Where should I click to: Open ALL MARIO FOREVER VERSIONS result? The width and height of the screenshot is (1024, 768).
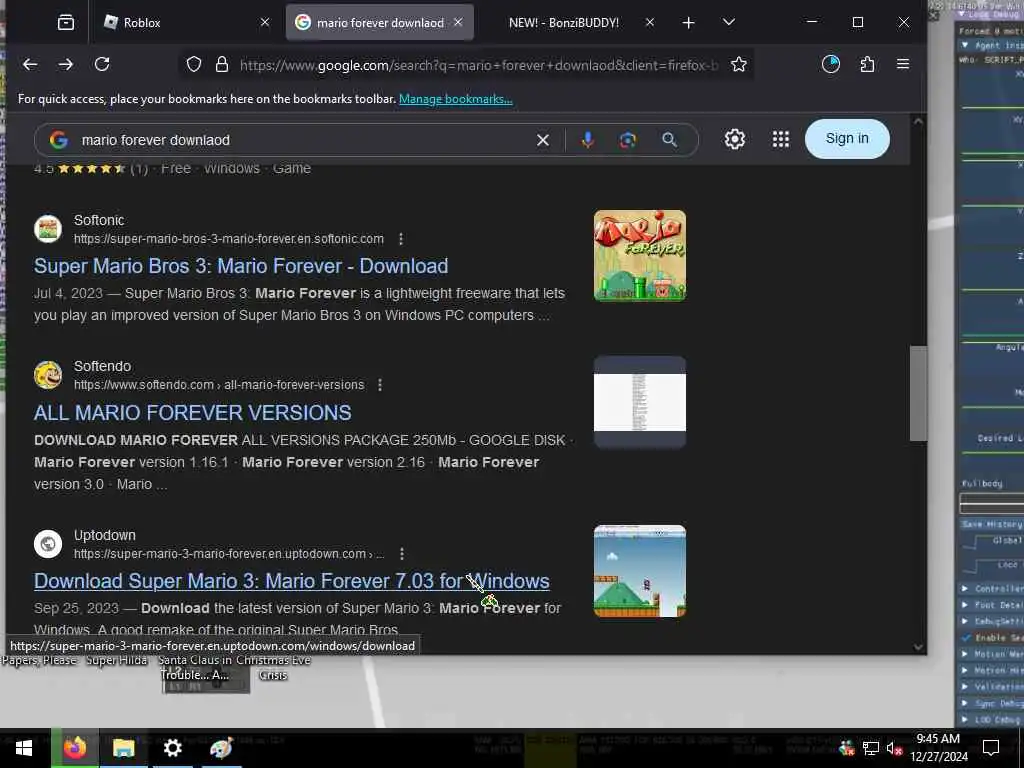tap(193, 413)
